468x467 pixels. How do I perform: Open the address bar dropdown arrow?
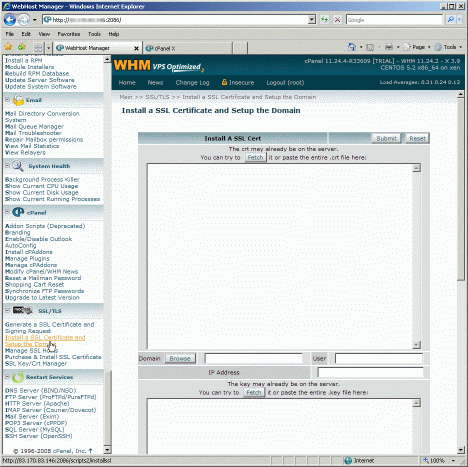(x=312, y=20)
